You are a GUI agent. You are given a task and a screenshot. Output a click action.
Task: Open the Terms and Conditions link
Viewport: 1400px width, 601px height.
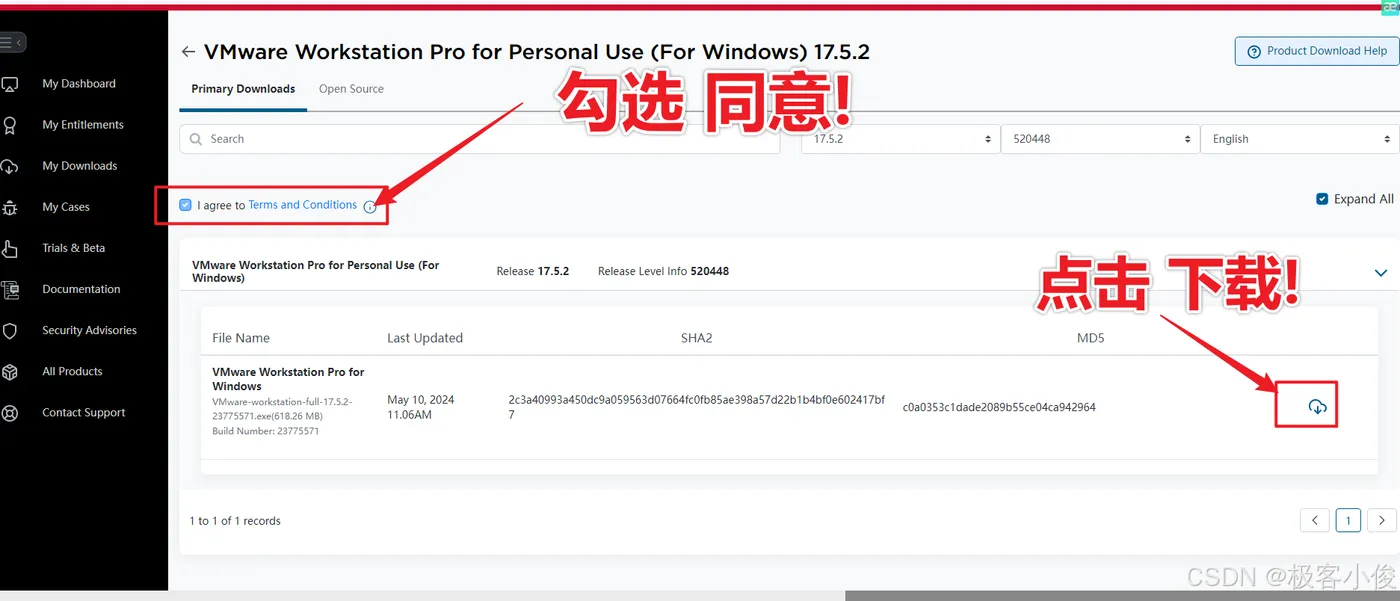coord(302,205)
